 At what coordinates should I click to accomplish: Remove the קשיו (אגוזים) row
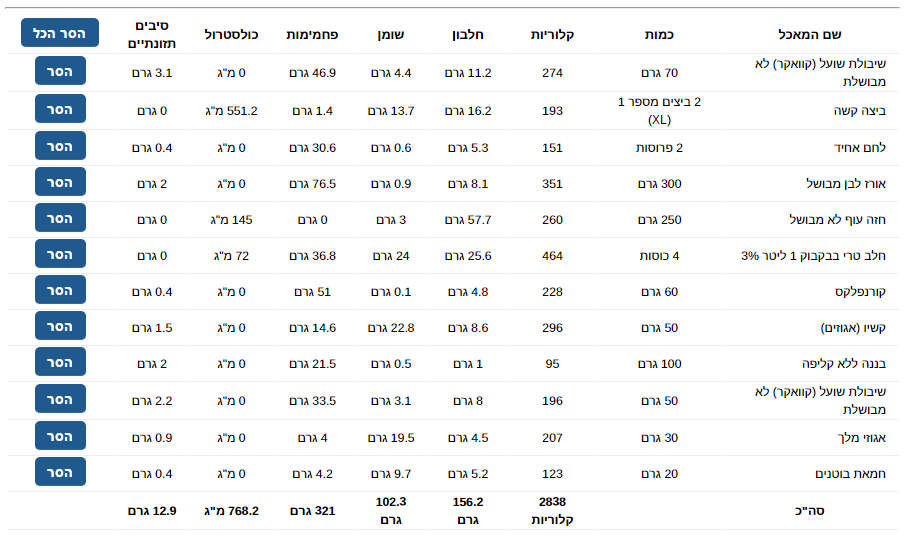point(60,326)
